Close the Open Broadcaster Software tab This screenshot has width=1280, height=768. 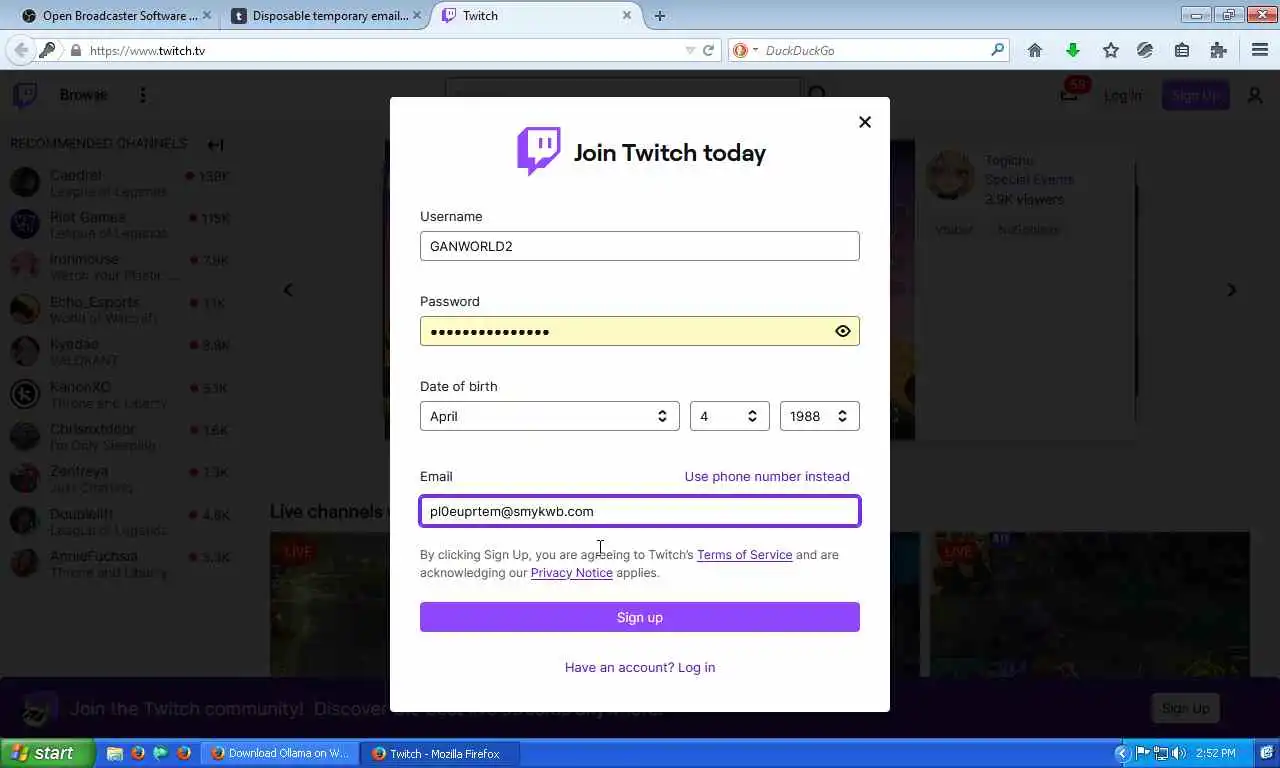[207, 15]
